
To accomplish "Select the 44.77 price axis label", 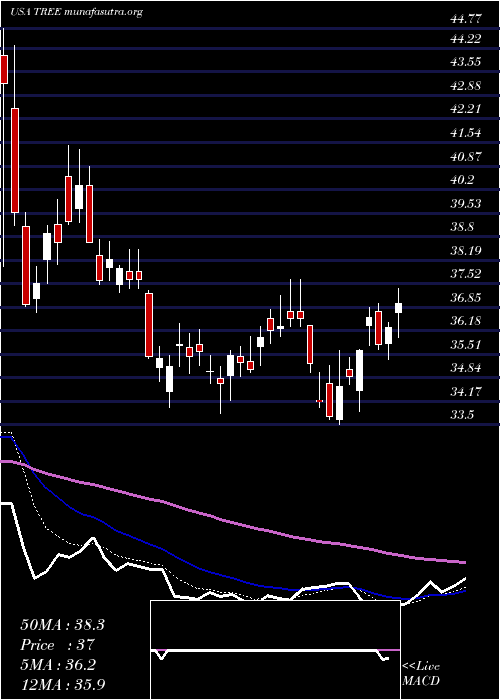I will coord(465,19).
